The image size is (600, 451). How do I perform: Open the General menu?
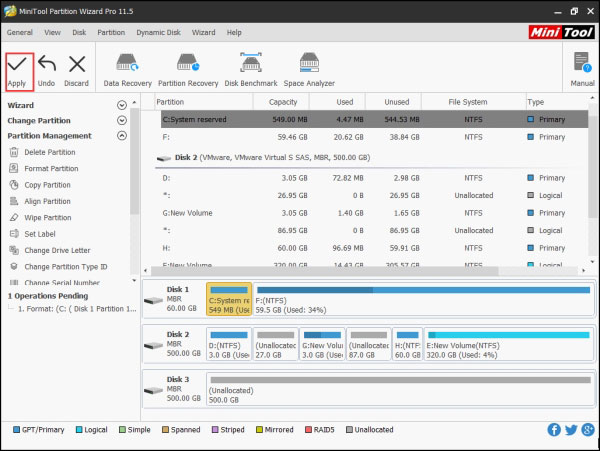(20, 33)
